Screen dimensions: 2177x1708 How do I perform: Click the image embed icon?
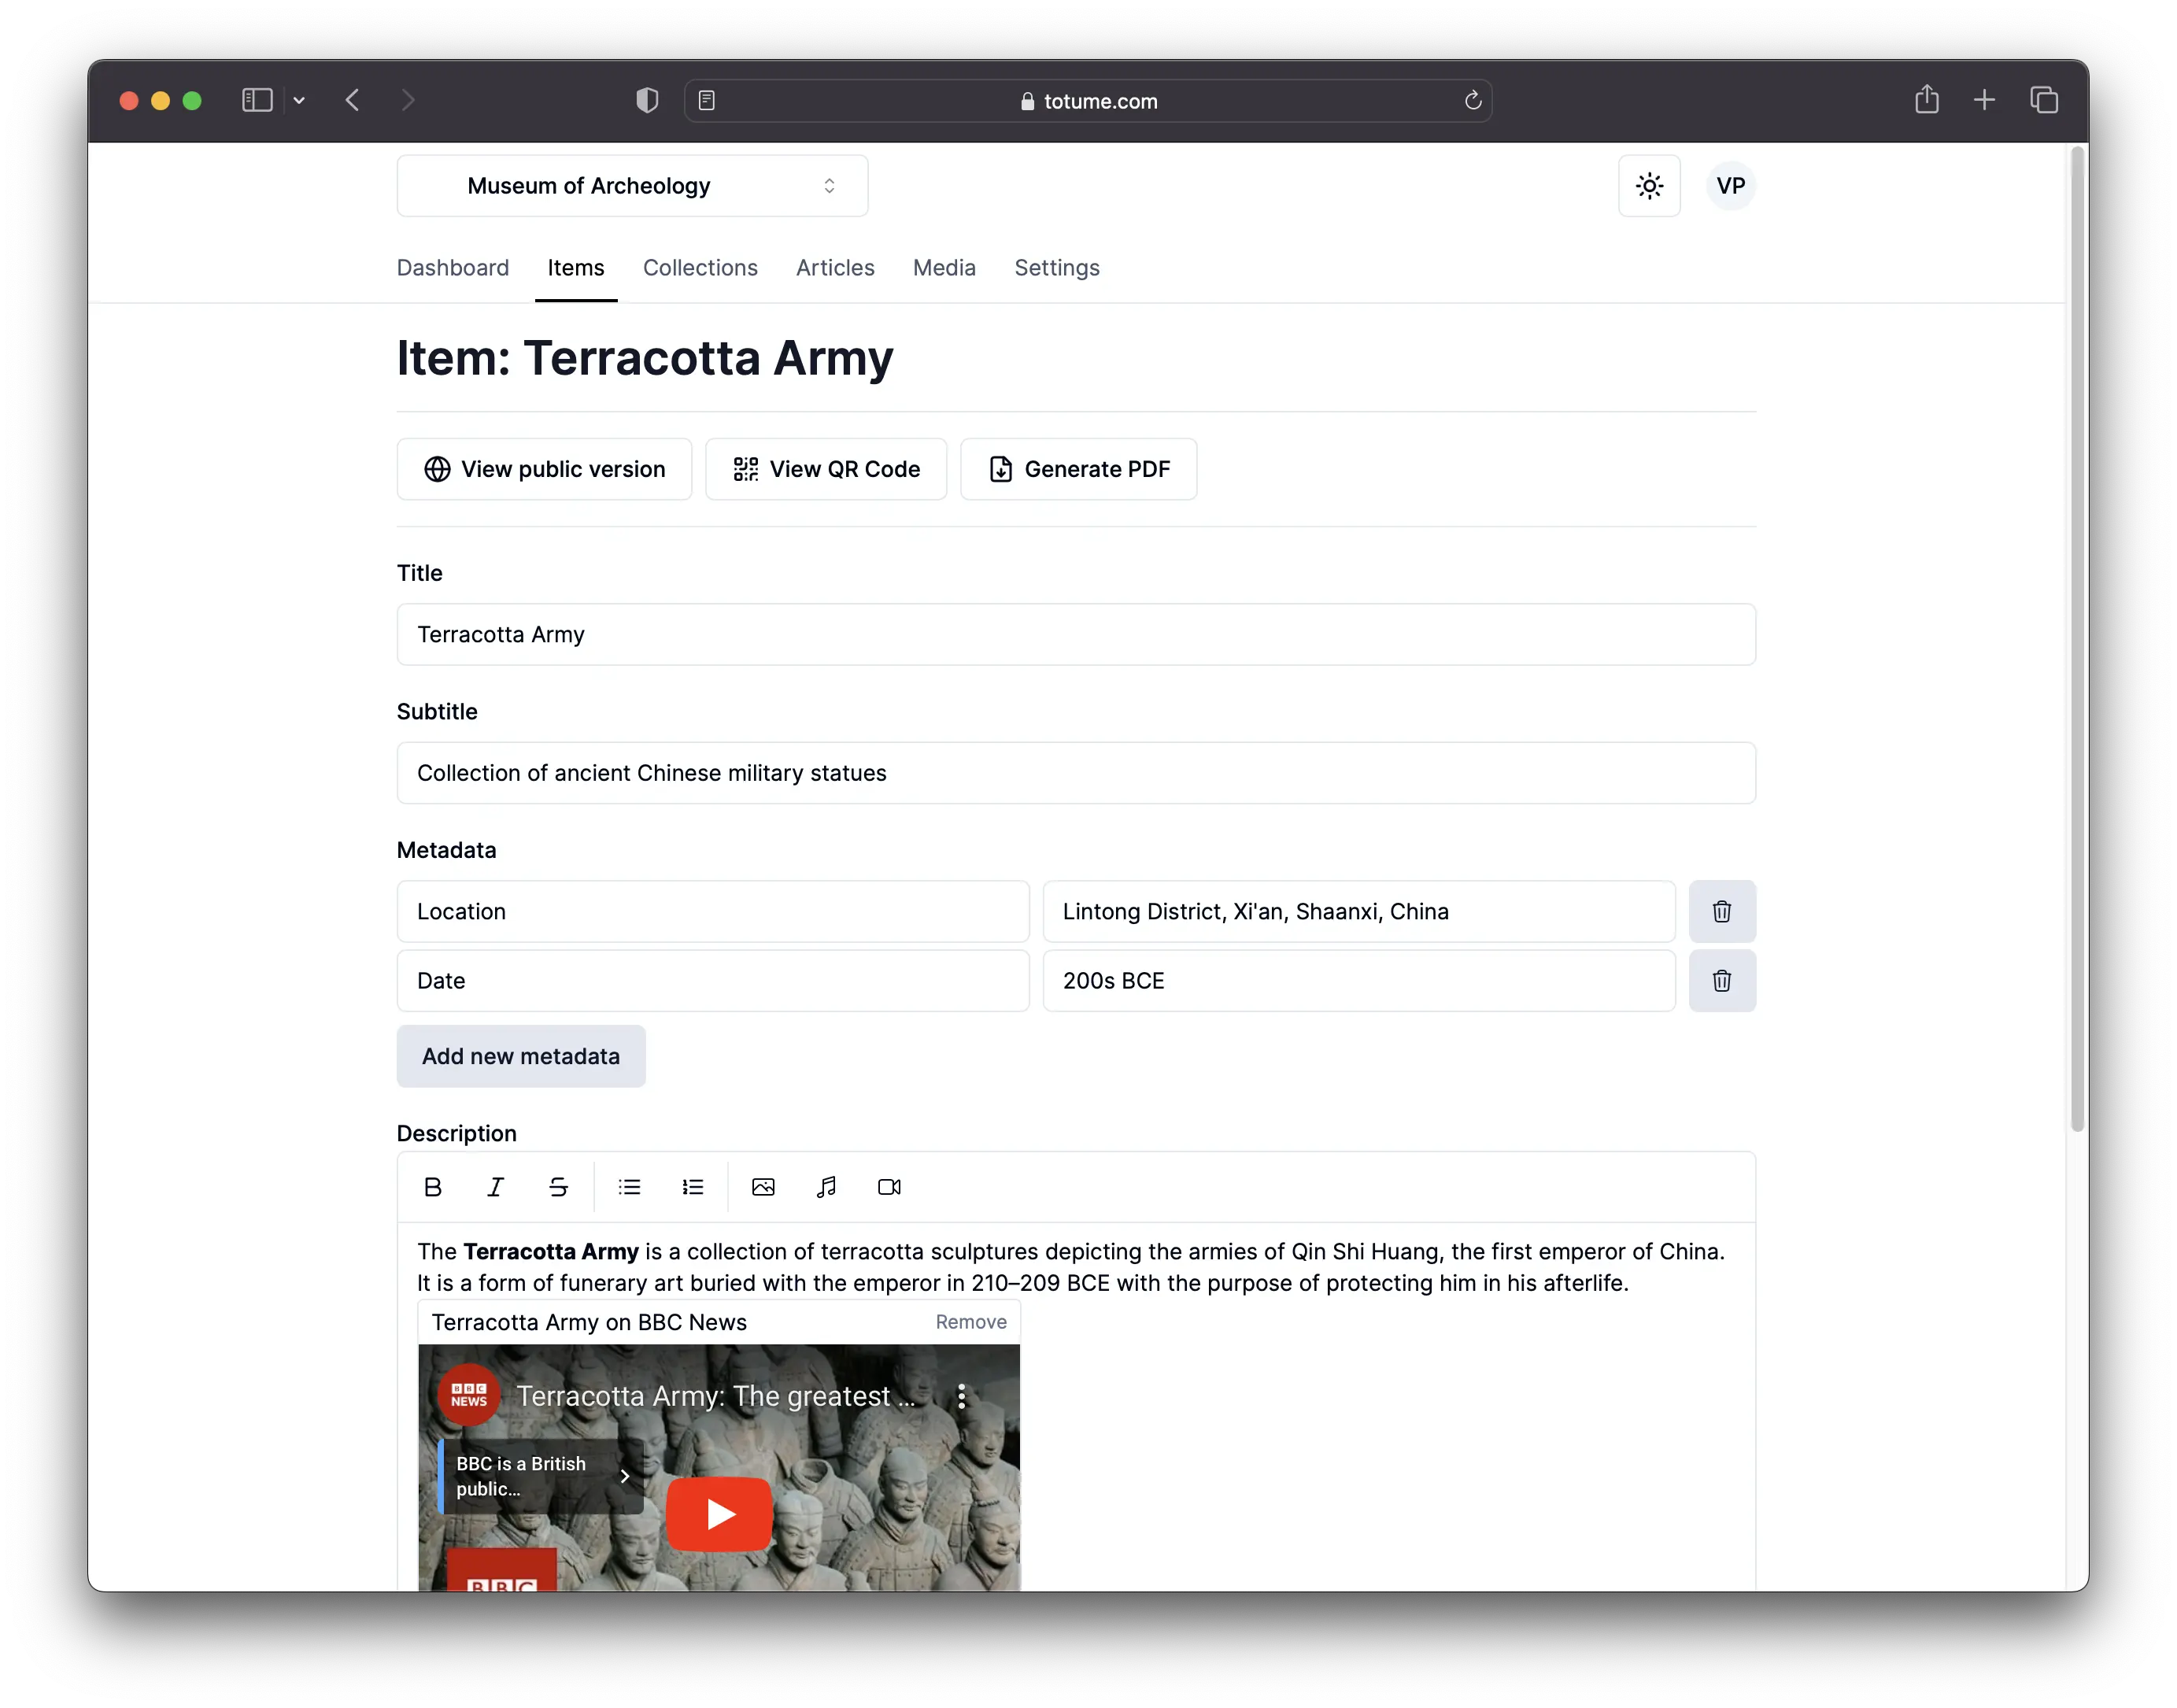763,1187
